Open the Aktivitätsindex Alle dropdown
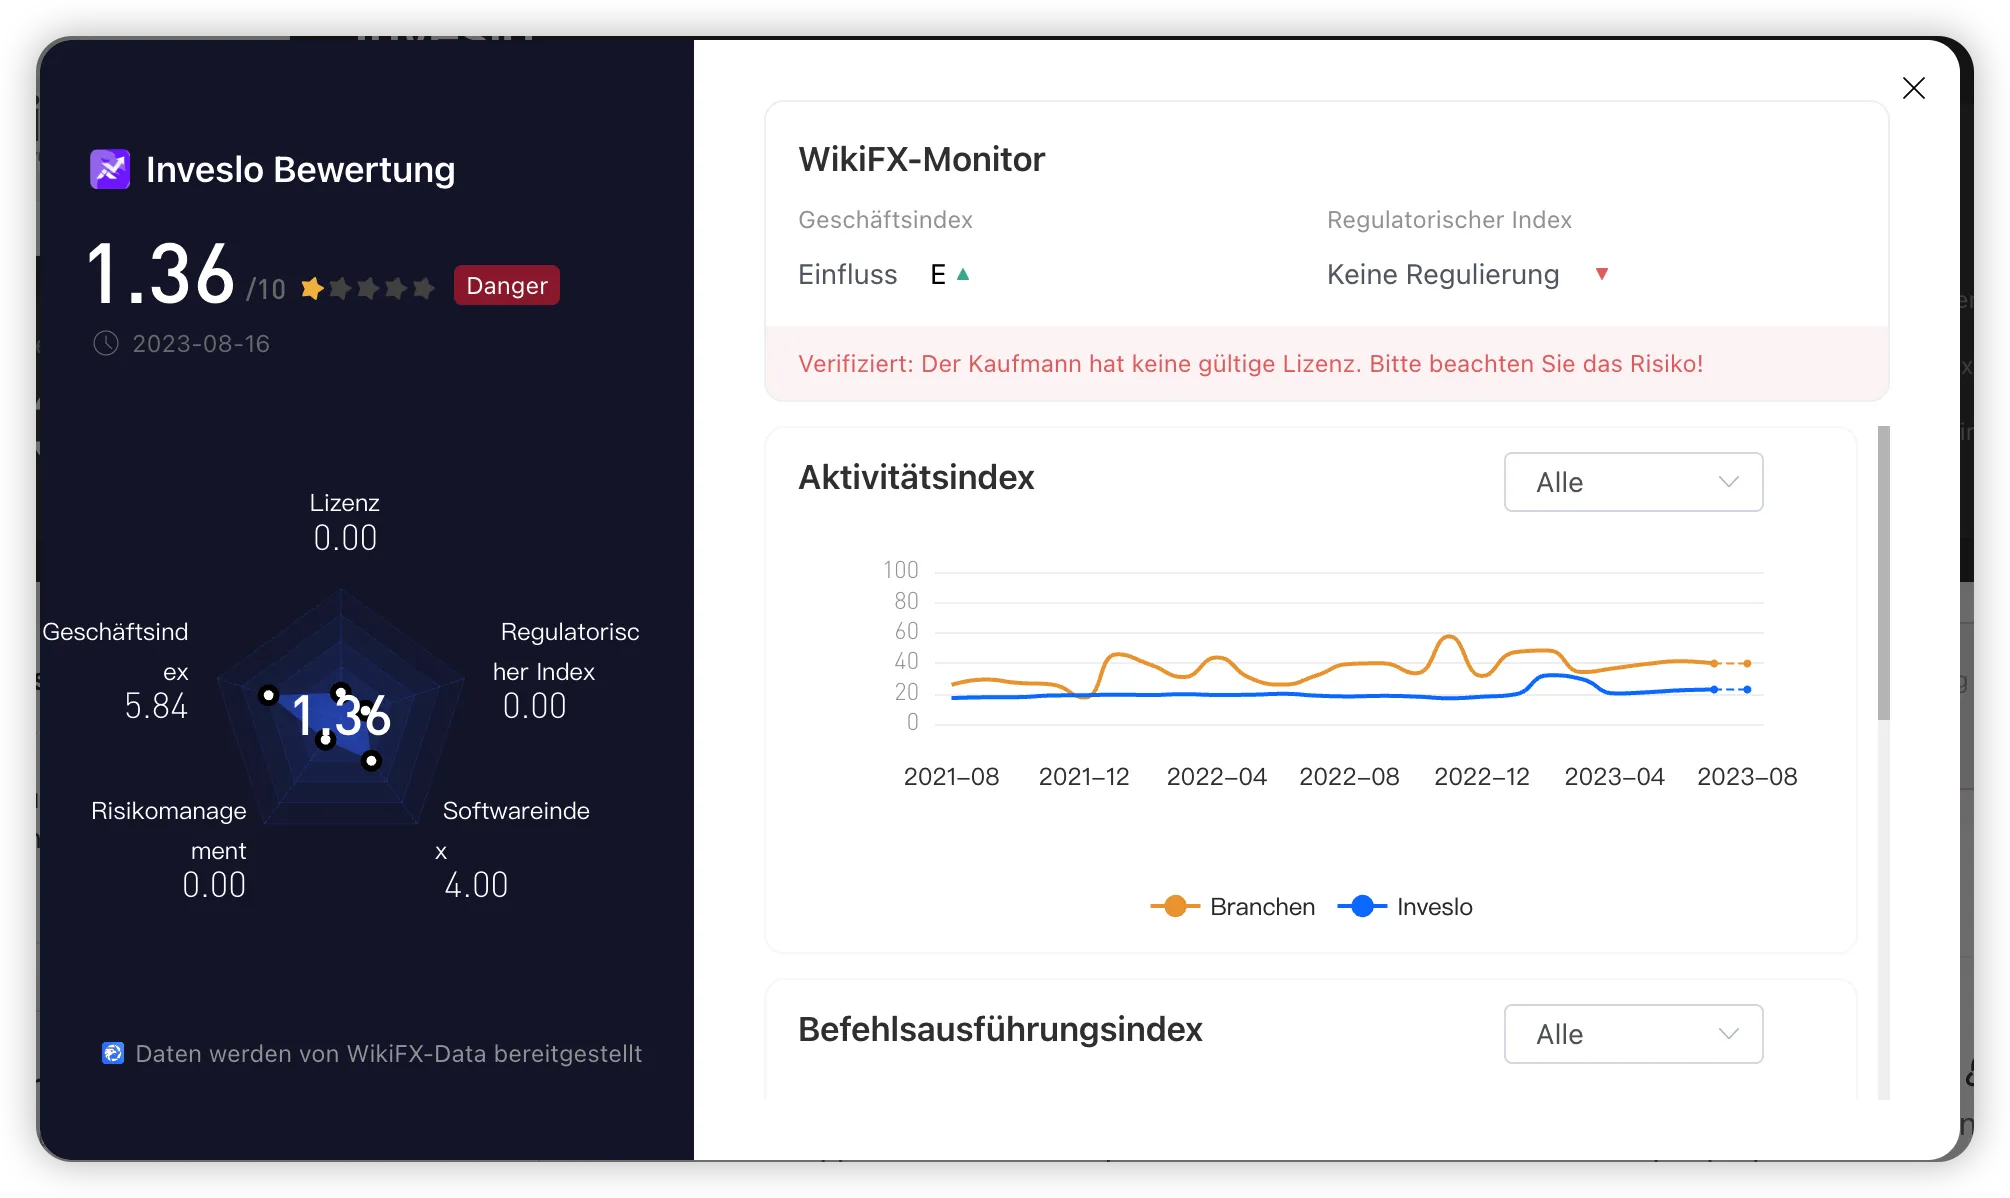This screenshot has height=1198, width=2010. click(1633, 482)
